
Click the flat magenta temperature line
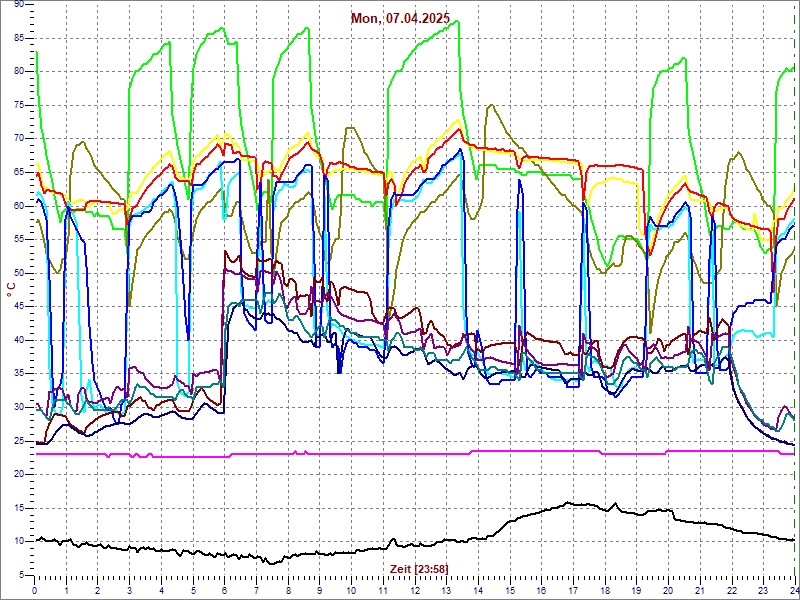(300, 453)
